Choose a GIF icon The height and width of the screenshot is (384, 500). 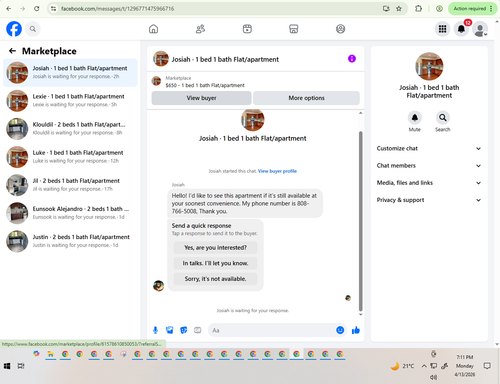198,330
